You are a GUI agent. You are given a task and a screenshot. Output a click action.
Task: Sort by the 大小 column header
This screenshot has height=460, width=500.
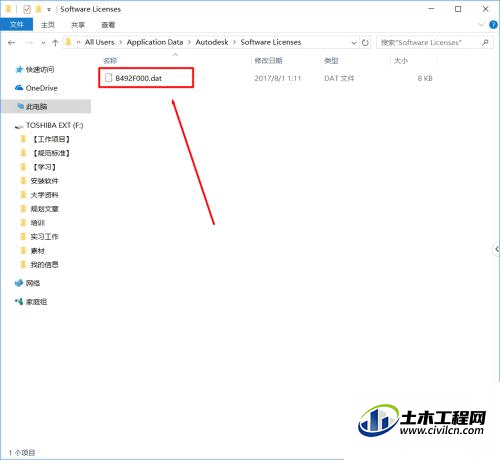401,60
